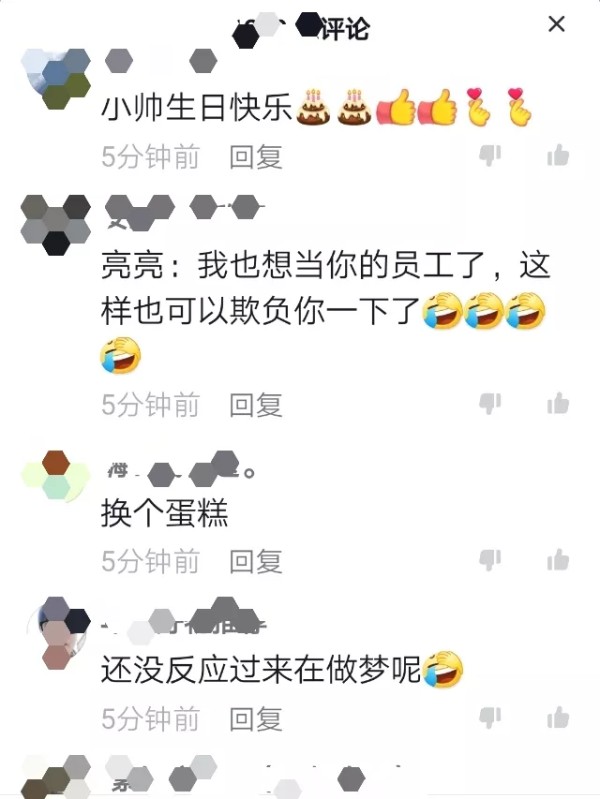The height and width of the screenshot is (799, 600).
Task: Dislike the 还没反应过来在做梦呢 comment
Action: coord(490,717)
